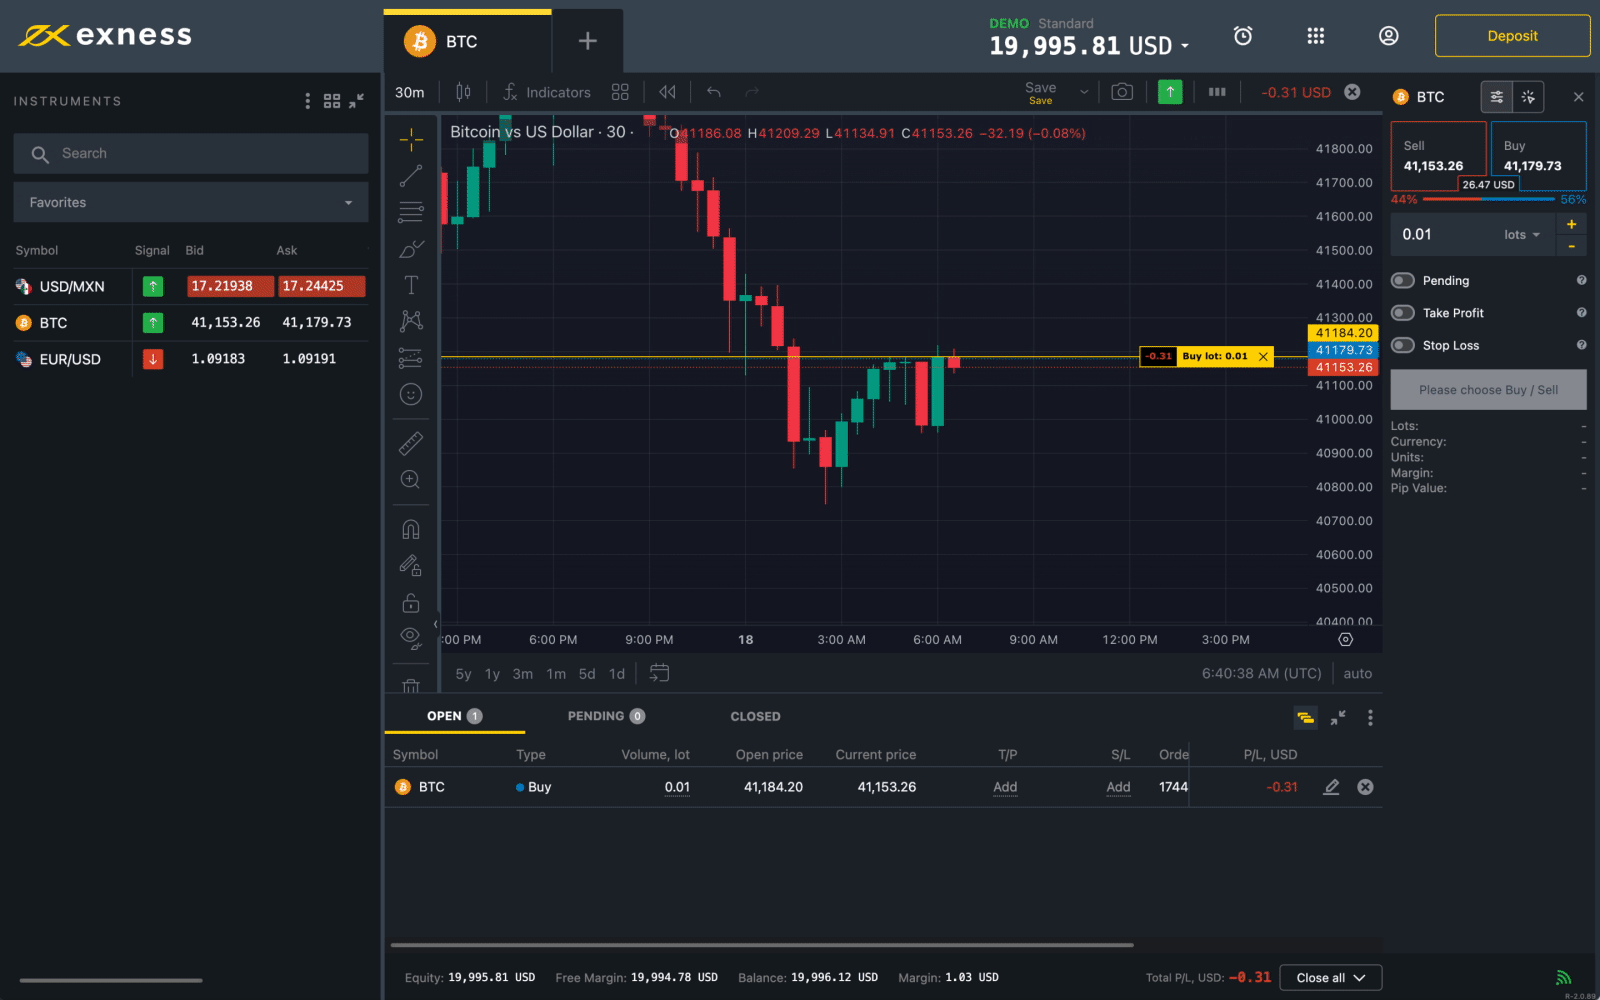Open the Save layout dropdown arrow

(1084, 92)
